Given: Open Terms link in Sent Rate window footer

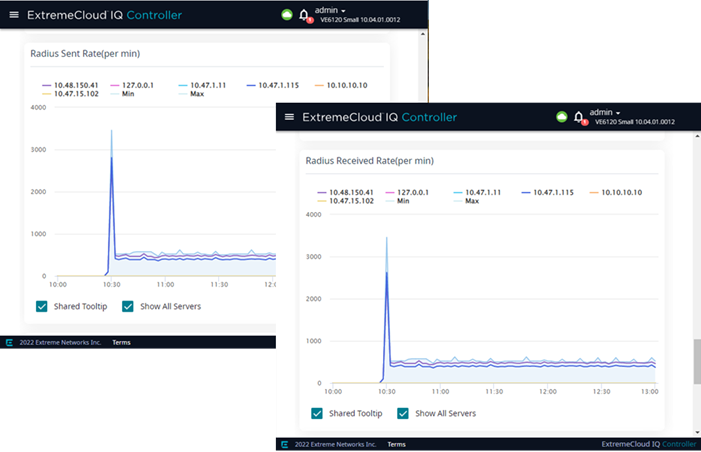Looking at the screenshot, I should tap(120, 342).
